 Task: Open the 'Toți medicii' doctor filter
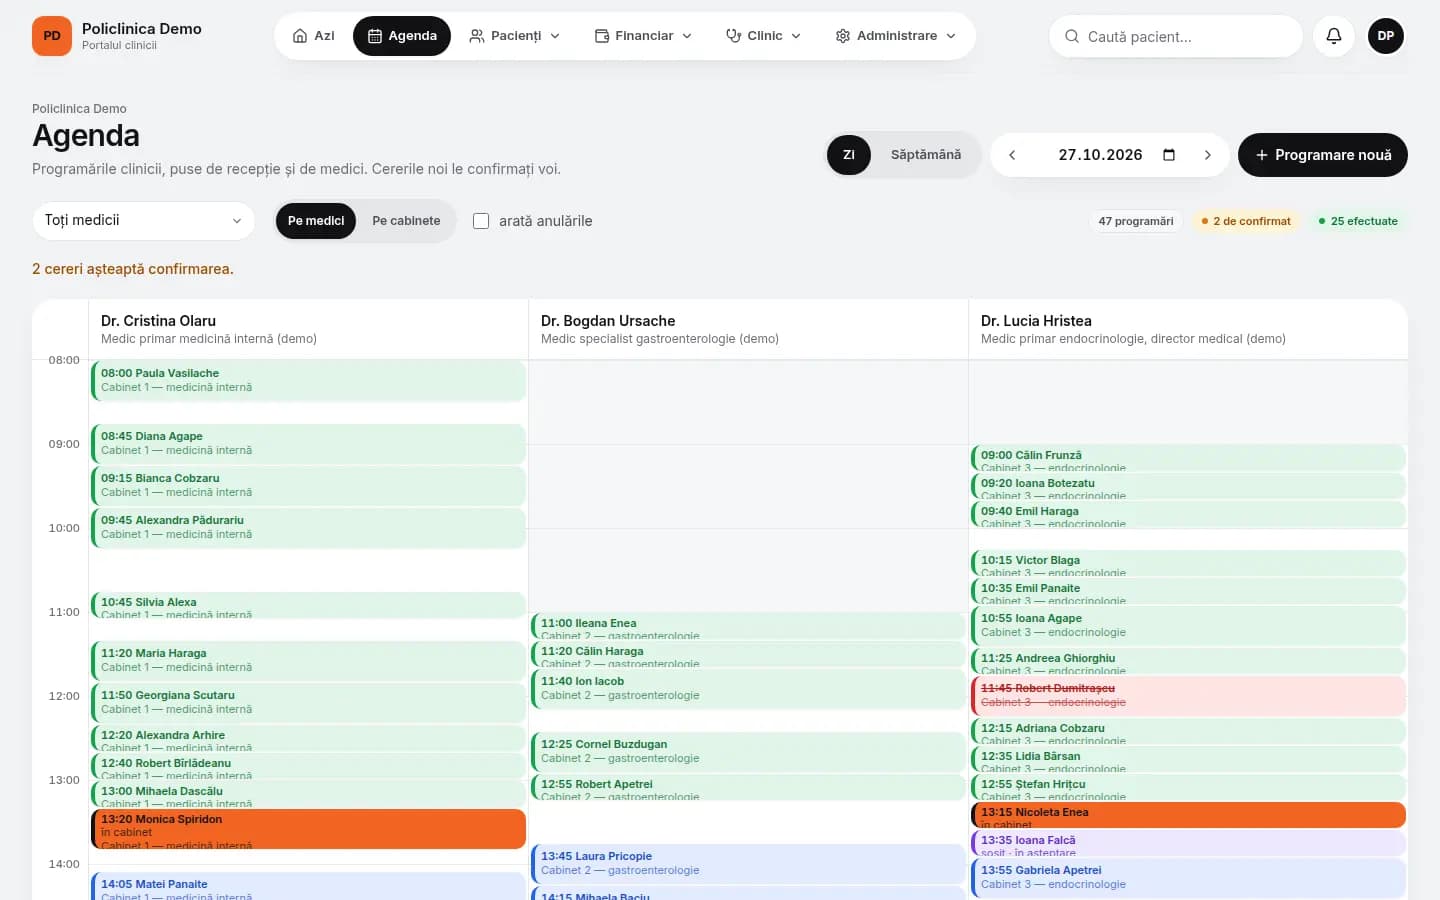pos(143,220)
